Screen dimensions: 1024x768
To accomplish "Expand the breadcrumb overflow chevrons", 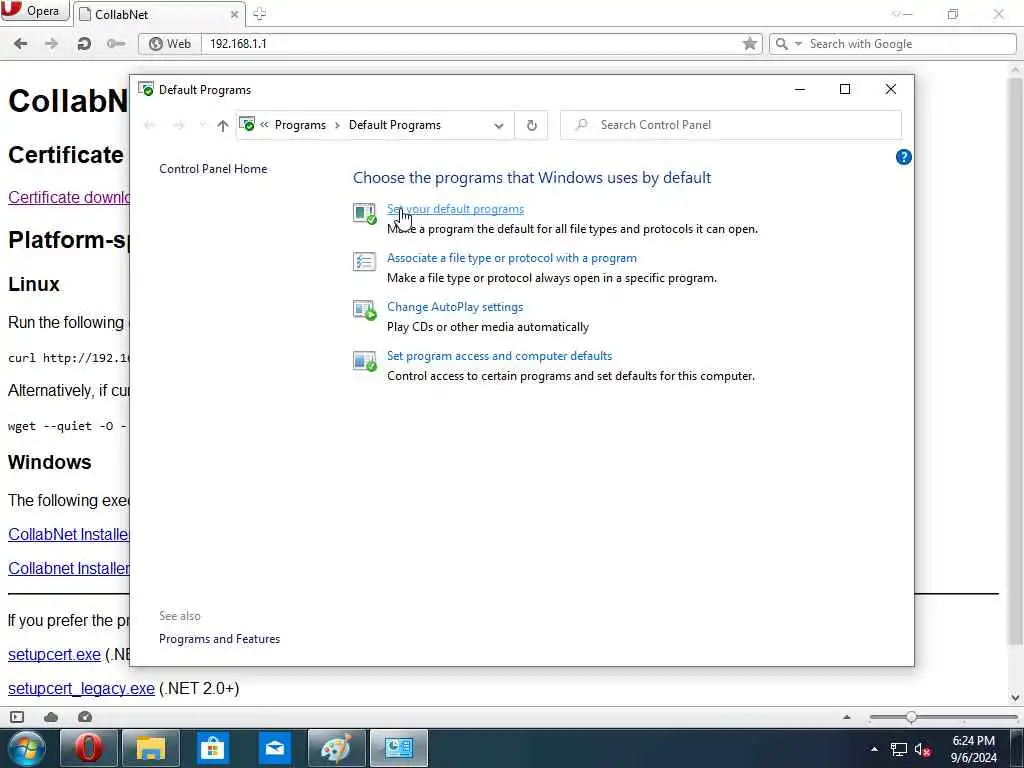I will [264, 125].
